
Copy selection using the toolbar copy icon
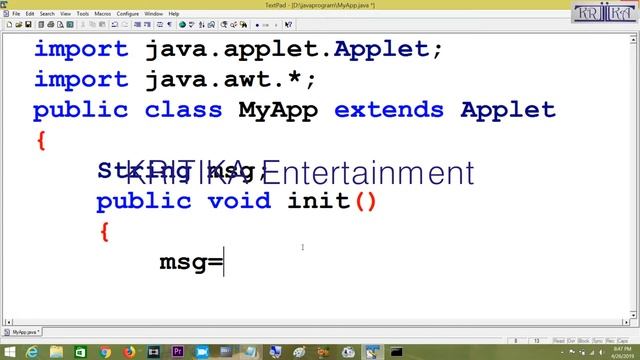point(93,24)
